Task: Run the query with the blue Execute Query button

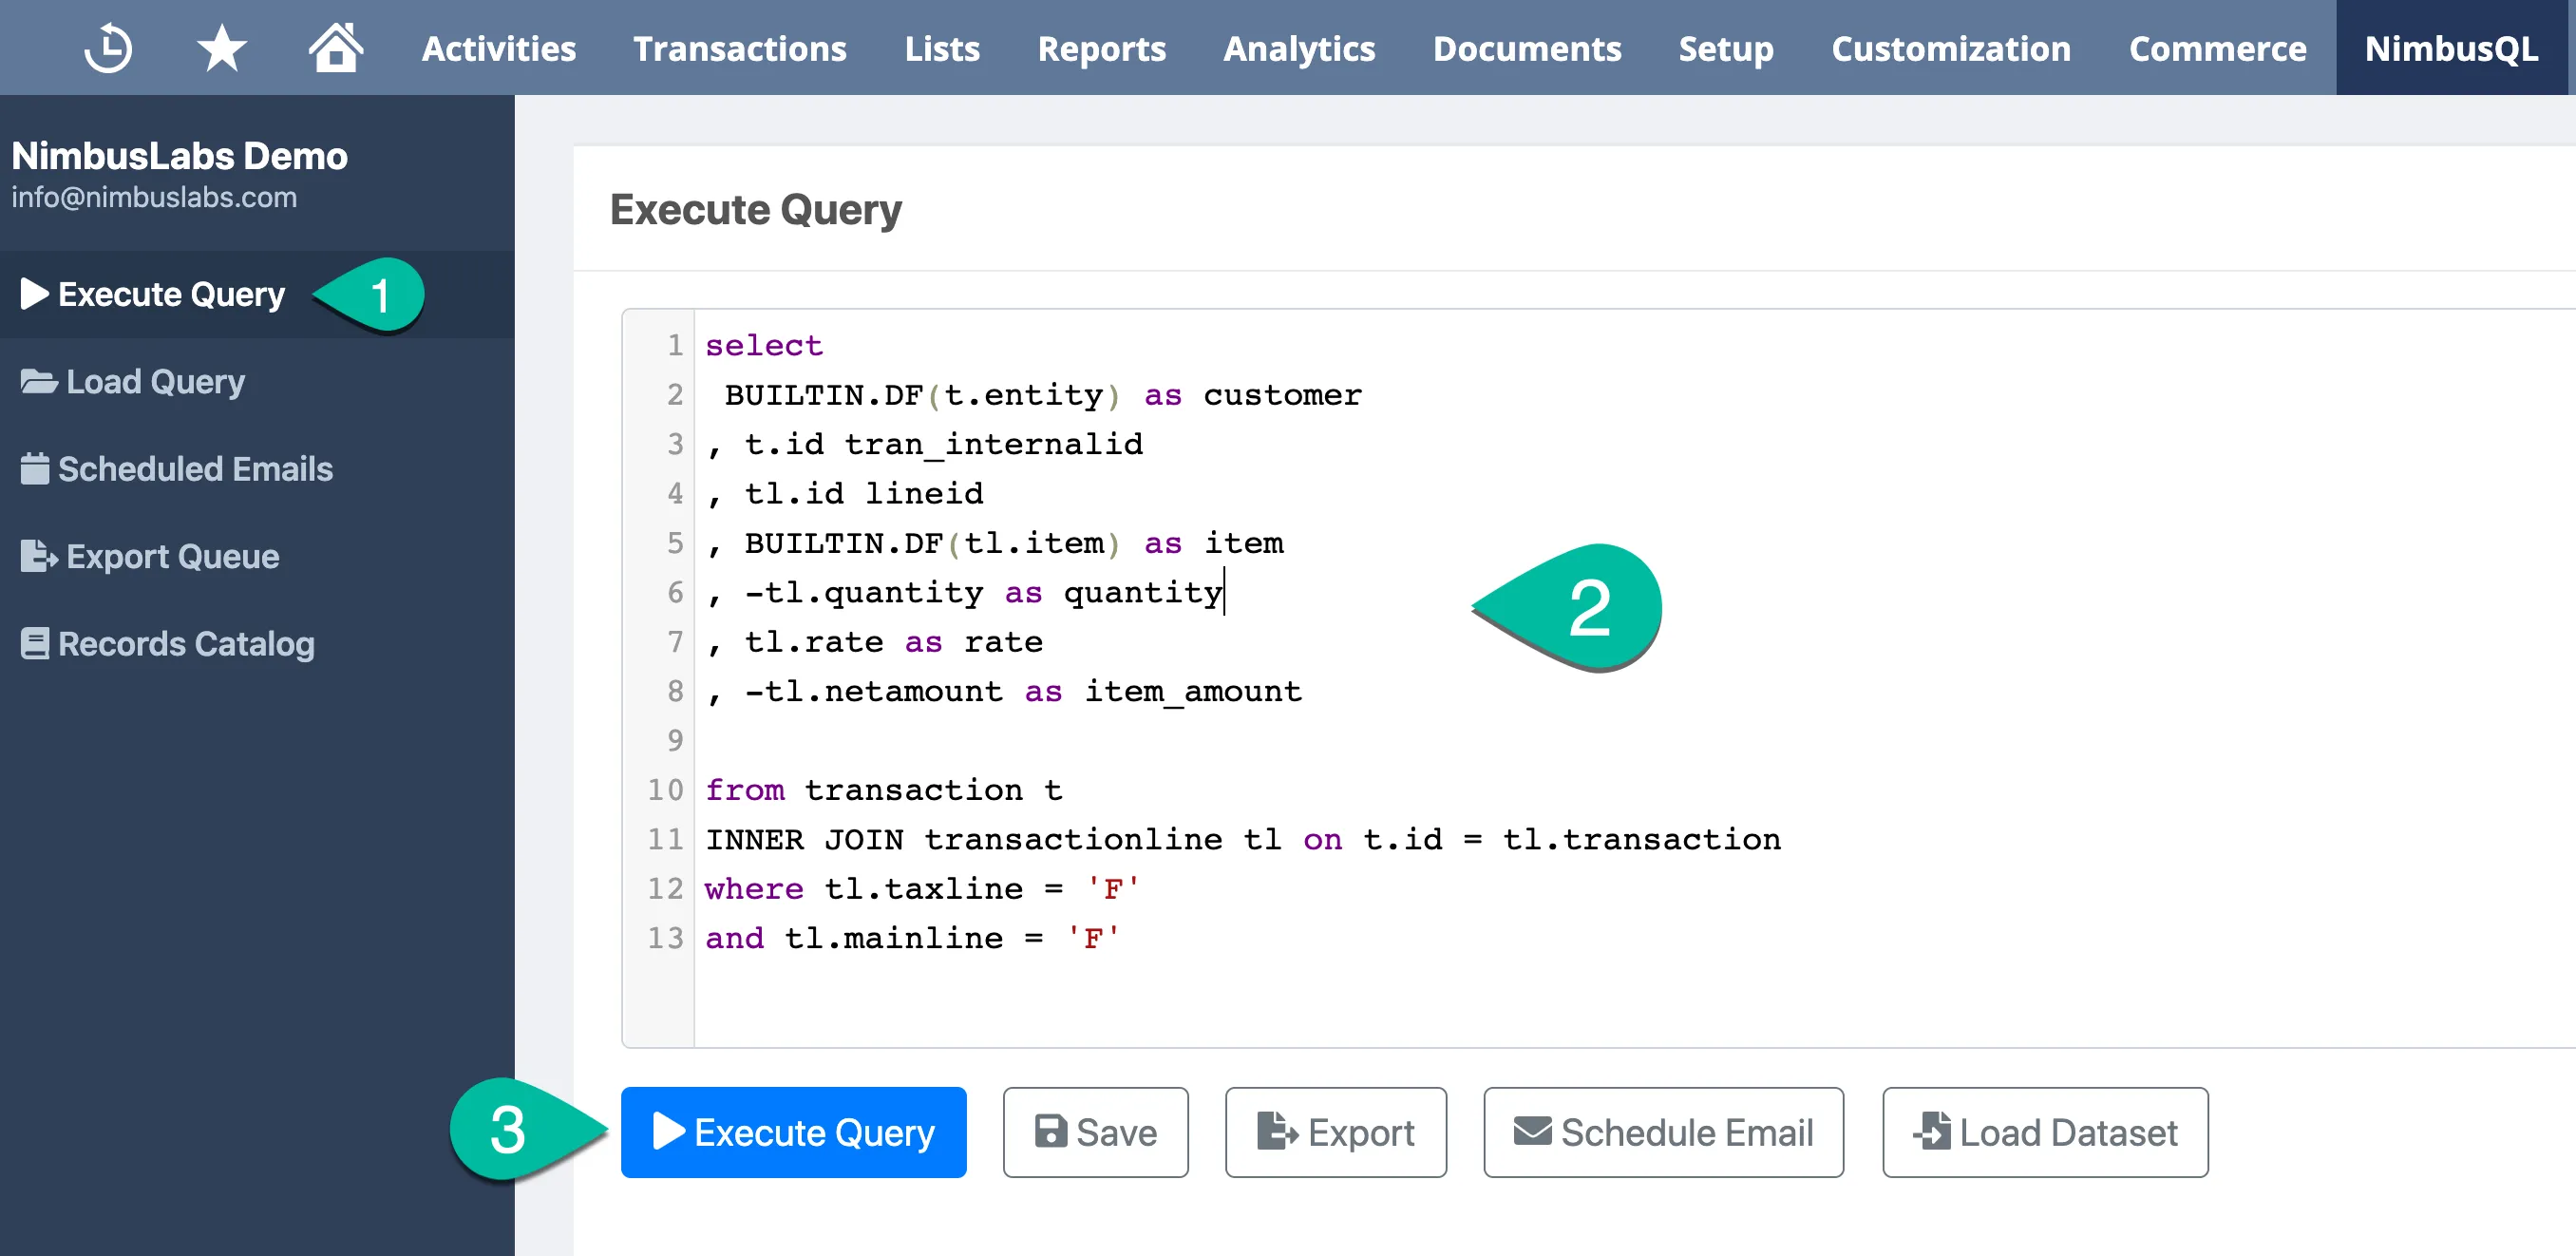Action: click(793, 1132)
